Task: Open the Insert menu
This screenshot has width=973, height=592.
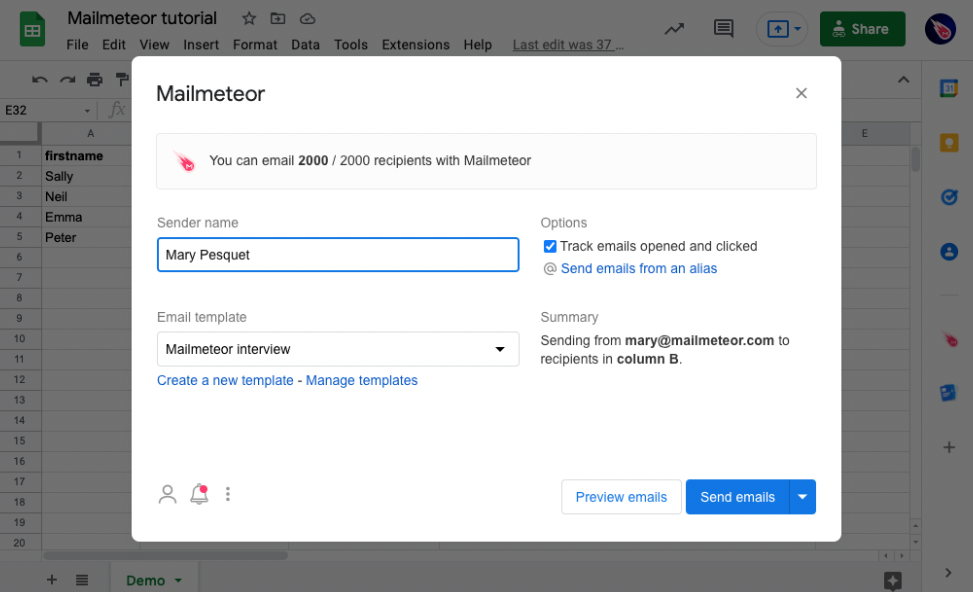Action: point(200,45)
